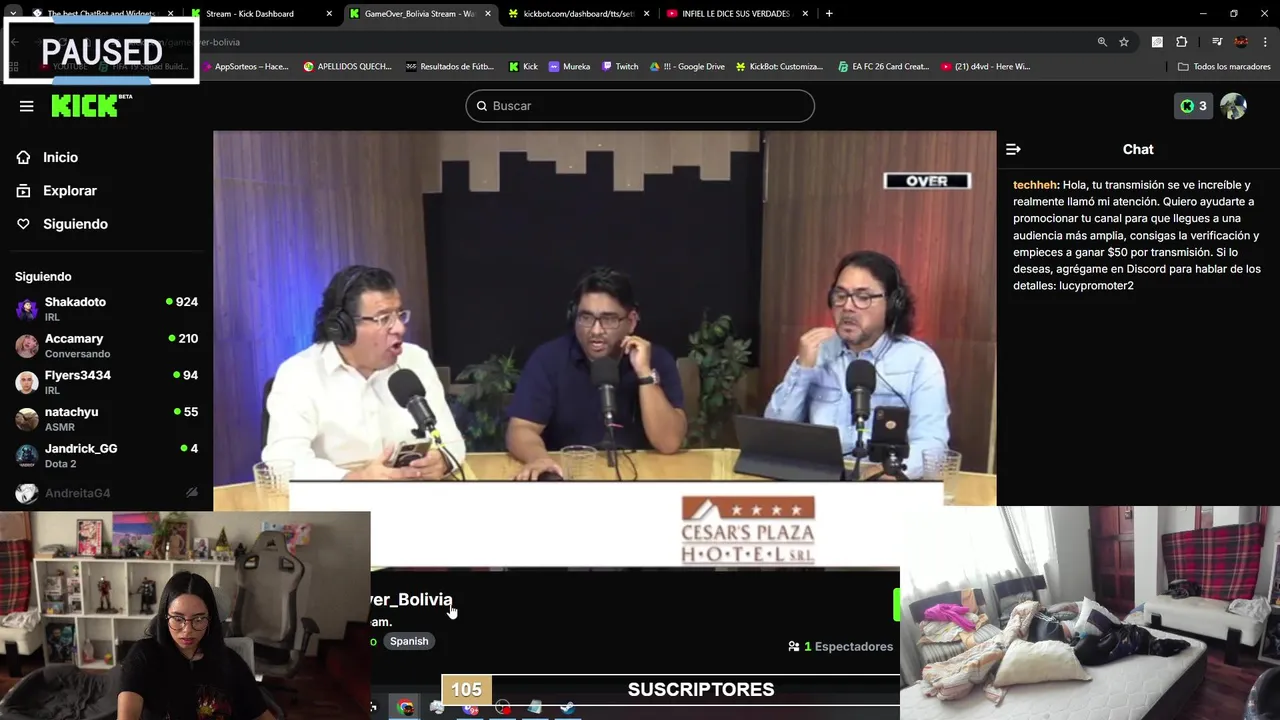The width and height of the screenshot is (1280, 720).
Task: Open the APELLIDOS QUECH... bookmark
Action: point(348,67)
